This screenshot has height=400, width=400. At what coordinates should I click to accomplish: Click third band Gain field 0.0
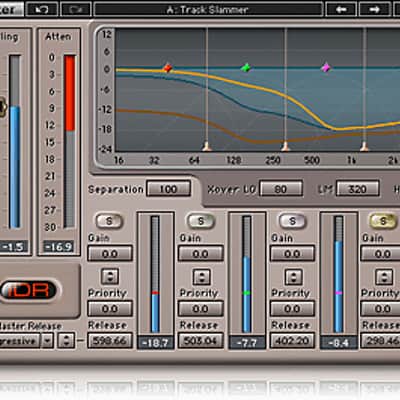(292, 254)
